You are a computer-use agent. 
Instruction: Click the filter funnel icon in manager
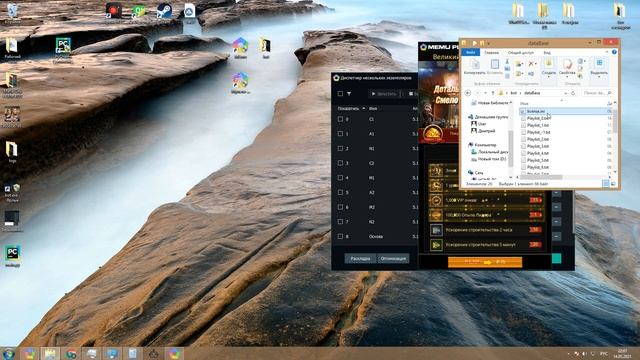tap(349, 93)
